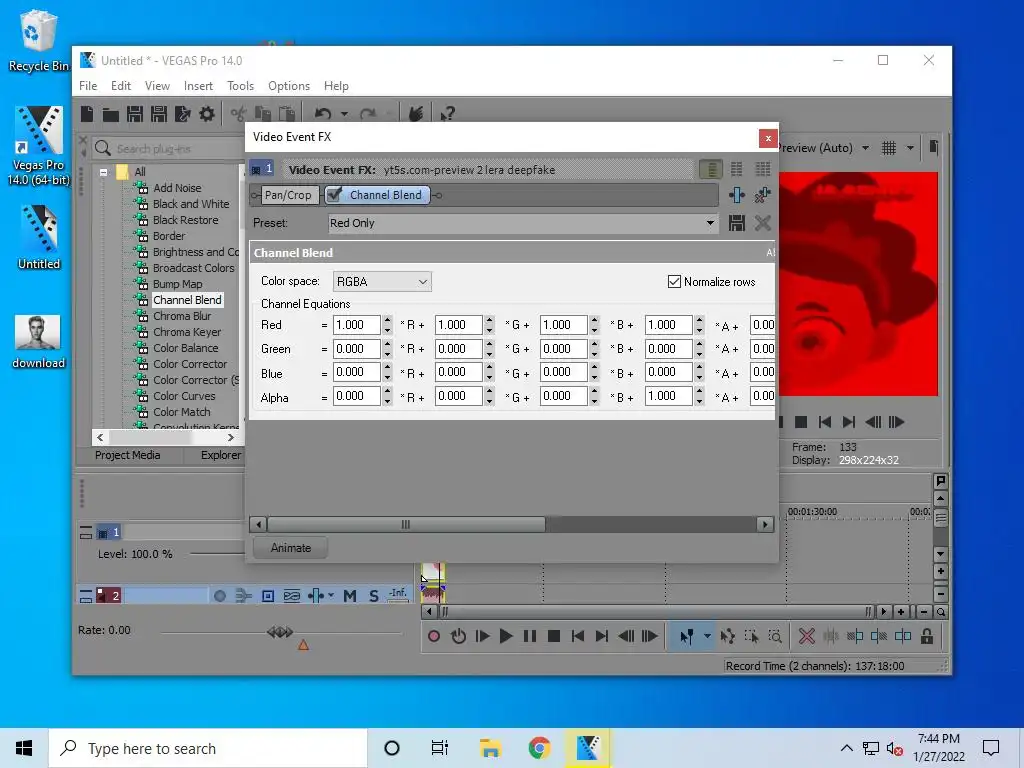Select the Normal Edit tool
Image resolution: width=1024 pixels, height=768 pixels.
point(686,636)
